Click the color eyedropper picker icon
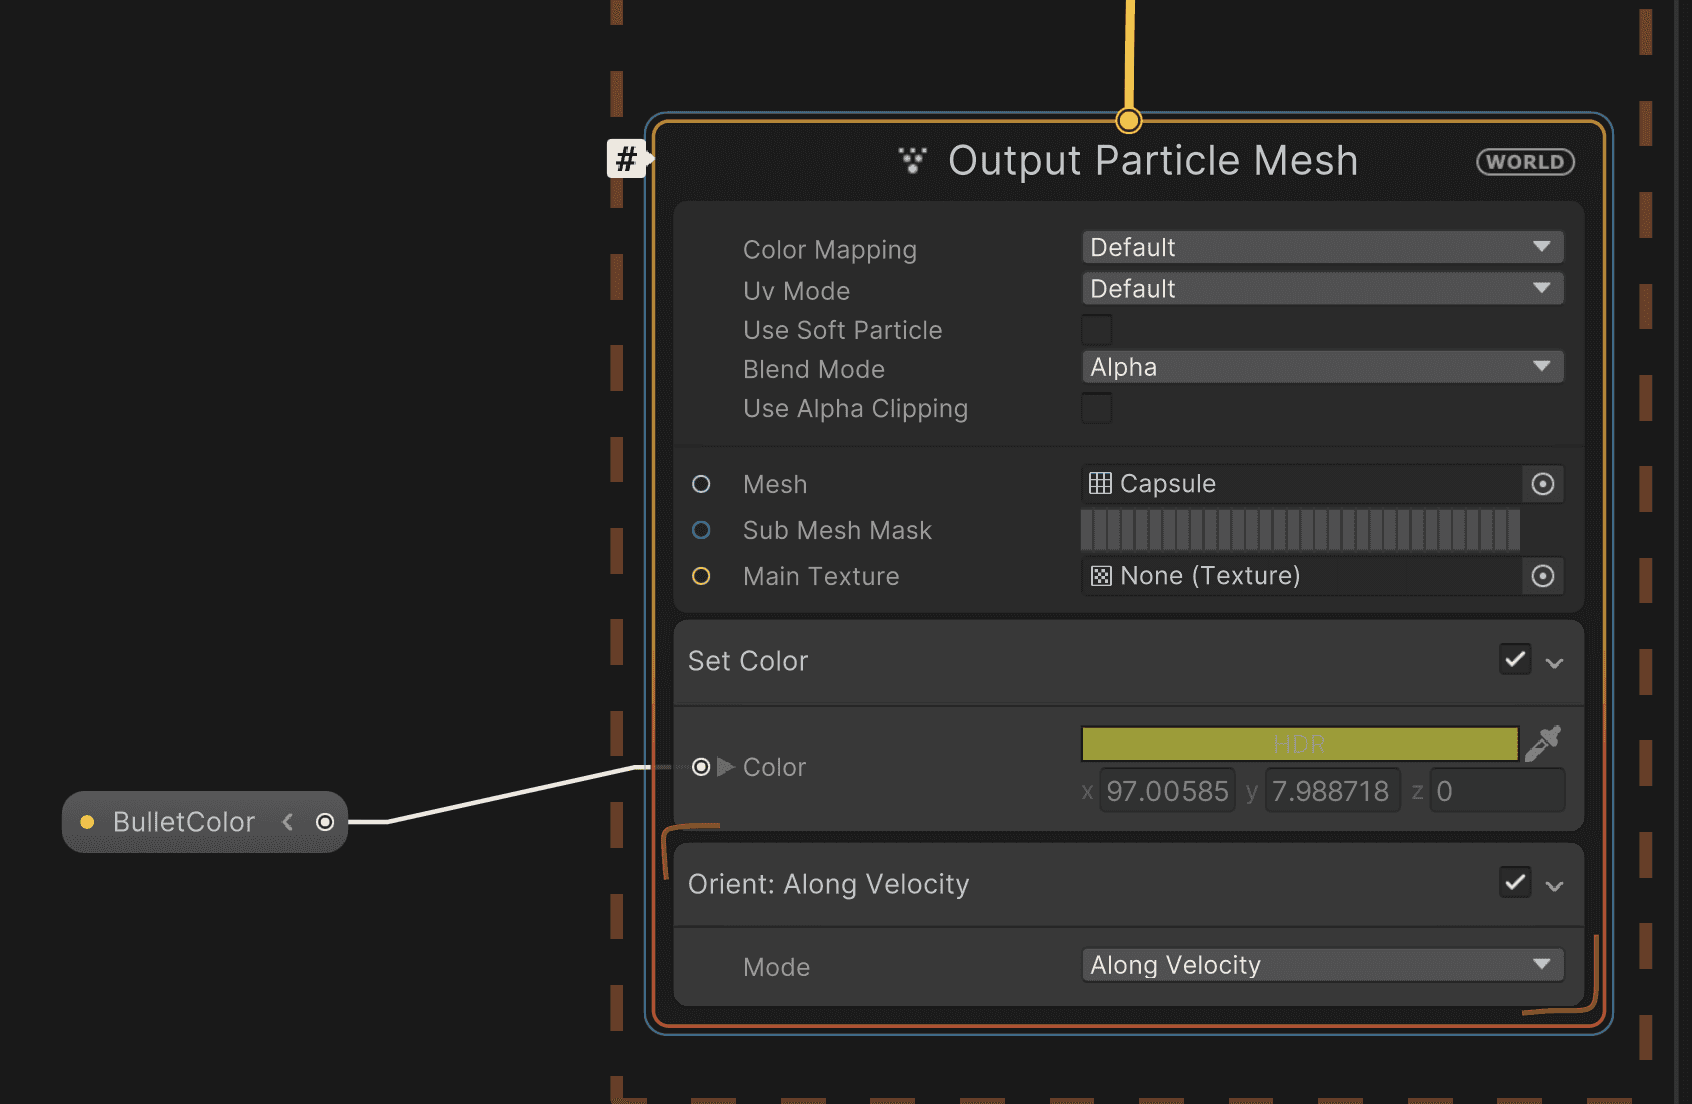Viewport: 1692px width, 1104px height. pyautogui.click(x=1543, y=743)
